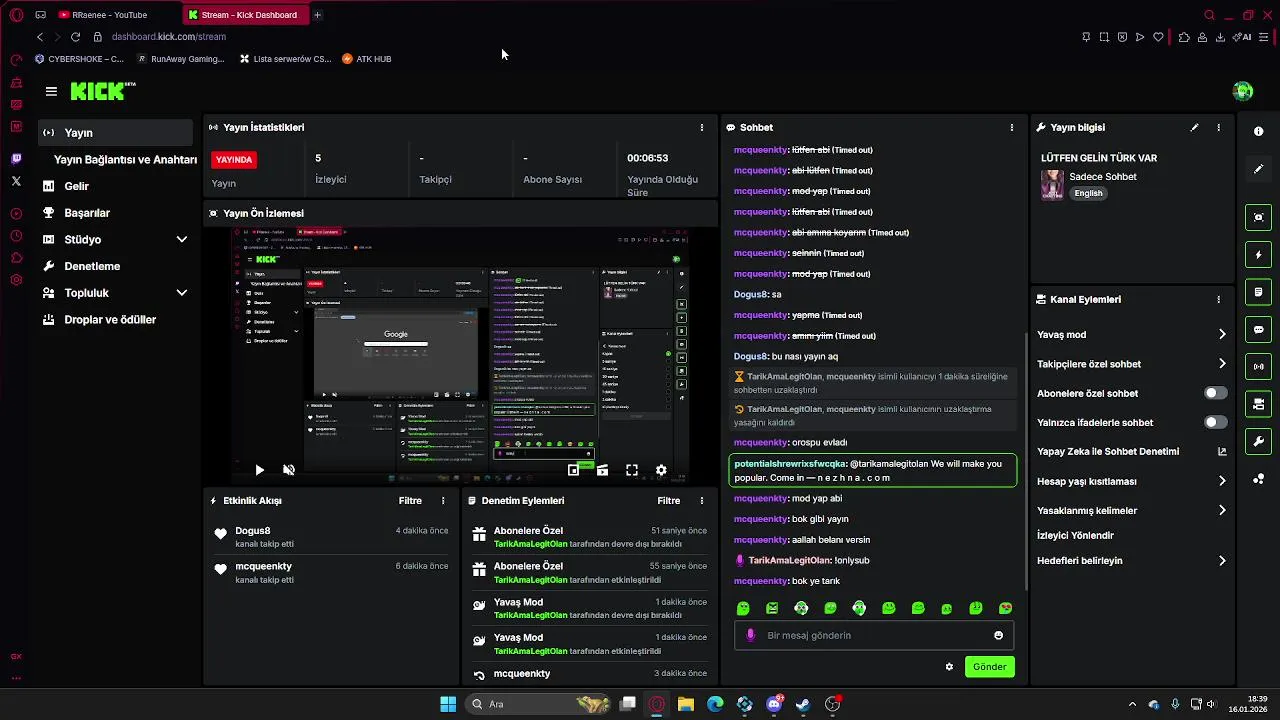
Task: Open Yavaş mod settings
Action: pyautogui.click(x=1131, y=334)
